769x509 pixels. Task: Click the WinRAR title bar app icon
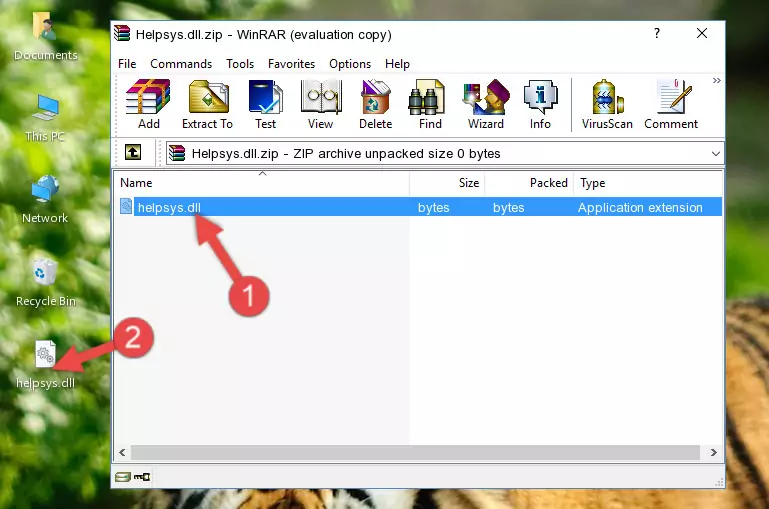[123, 34]
